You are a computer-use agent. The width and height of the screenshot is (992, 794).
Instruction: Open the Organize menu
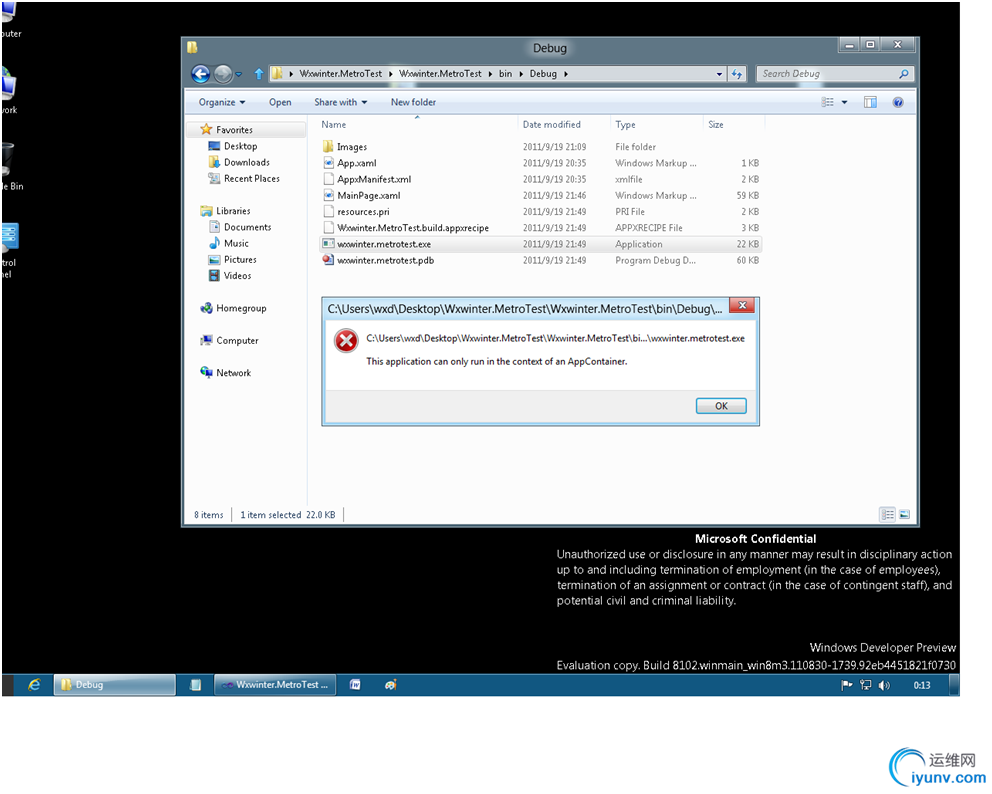point(222,102)
